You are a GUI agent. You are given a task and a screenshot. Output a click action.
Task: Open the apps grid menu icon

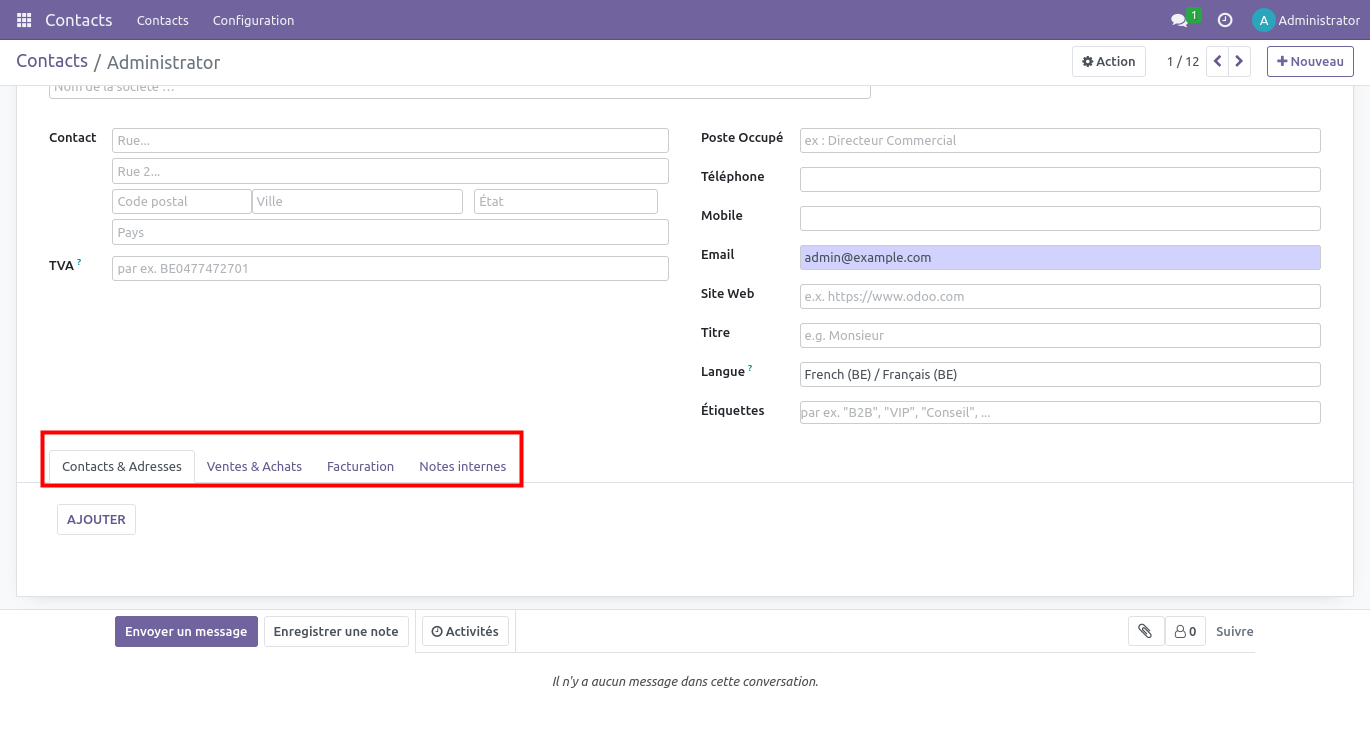click(24, 20)
